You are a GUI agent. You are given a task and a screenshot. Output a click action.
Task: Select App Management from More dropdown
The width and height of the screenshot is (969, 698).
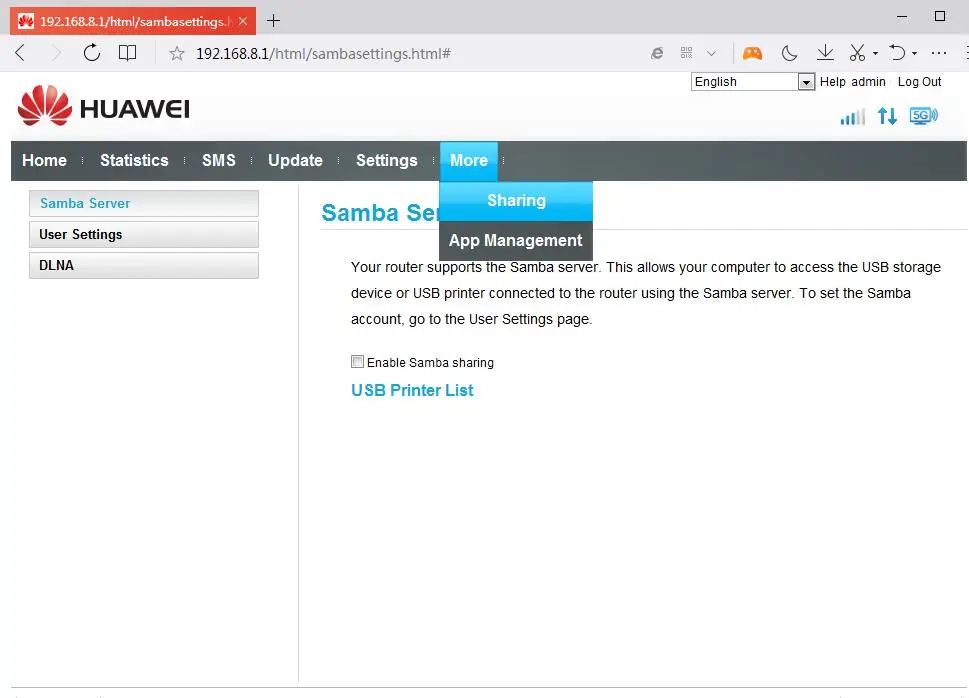pyautogui.click(x=516, y=240)
